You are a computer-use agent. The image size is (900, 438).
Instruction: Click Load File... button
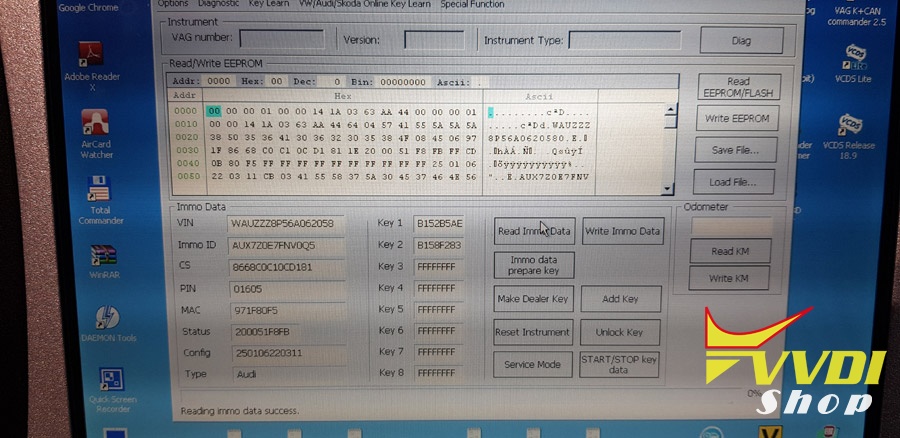[733, 182]
